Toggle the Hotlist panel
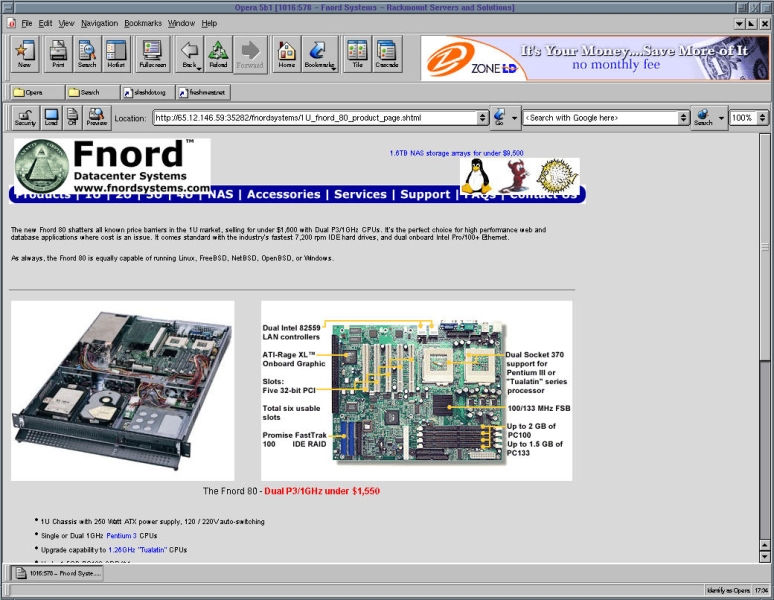The height and width of the screenshot is (600, 774). tap(116, 54)
